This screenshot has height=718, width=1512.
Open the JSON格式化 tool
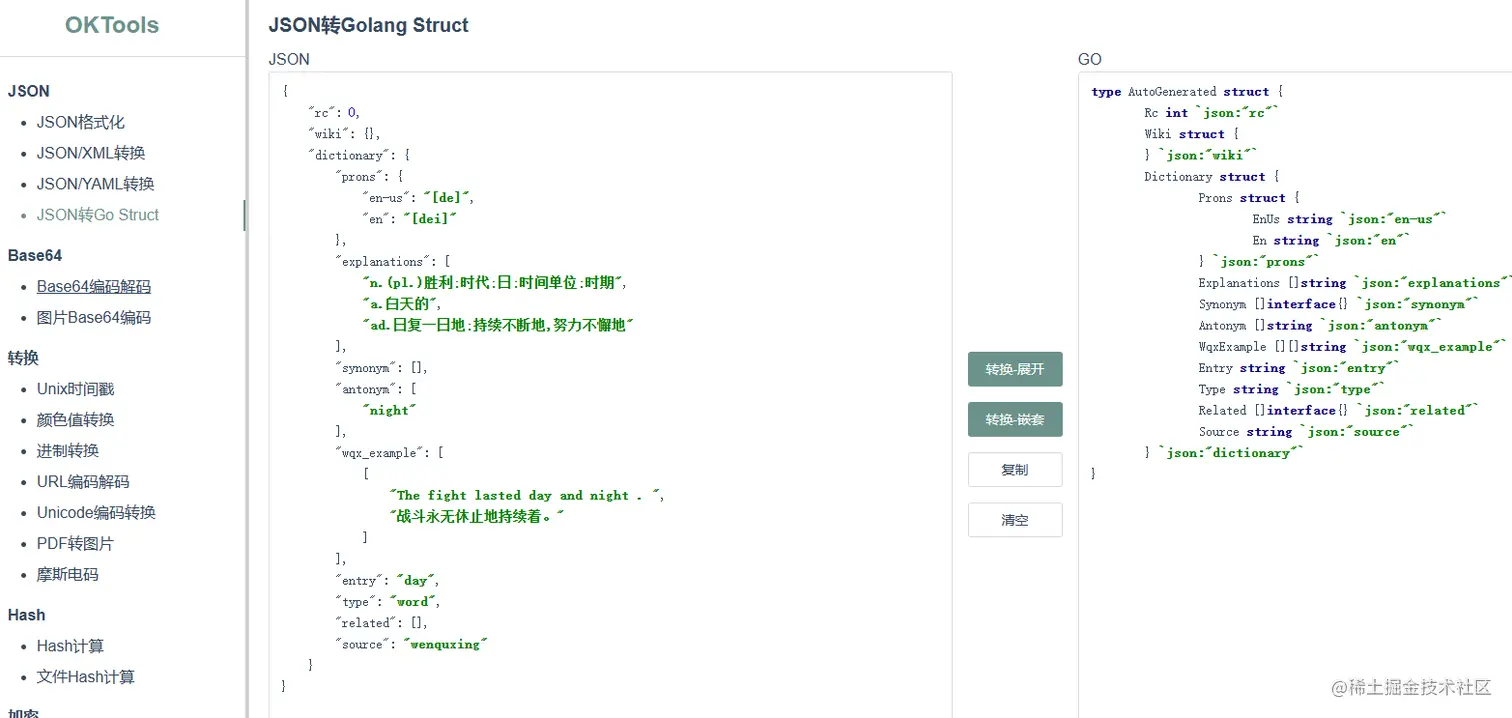click(x=81, y=123)
